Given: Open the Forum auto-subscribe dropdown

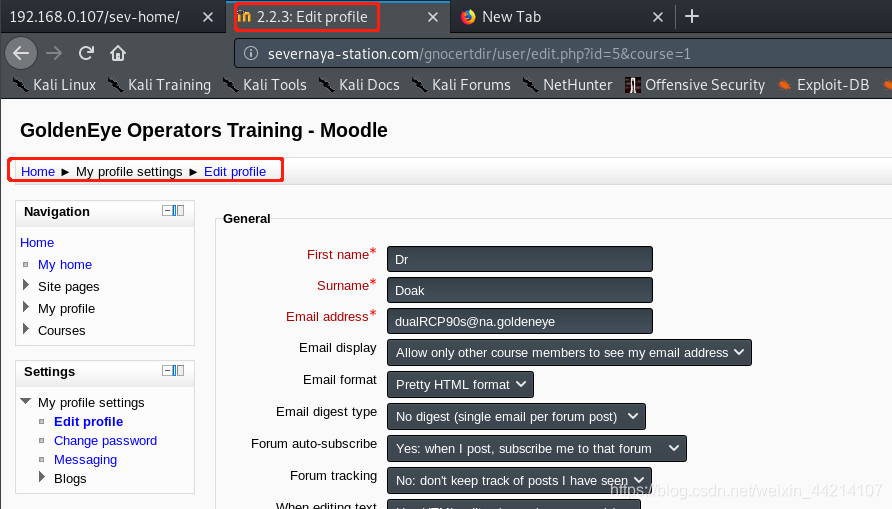Looking at the screenshot, I should point(537,448).
